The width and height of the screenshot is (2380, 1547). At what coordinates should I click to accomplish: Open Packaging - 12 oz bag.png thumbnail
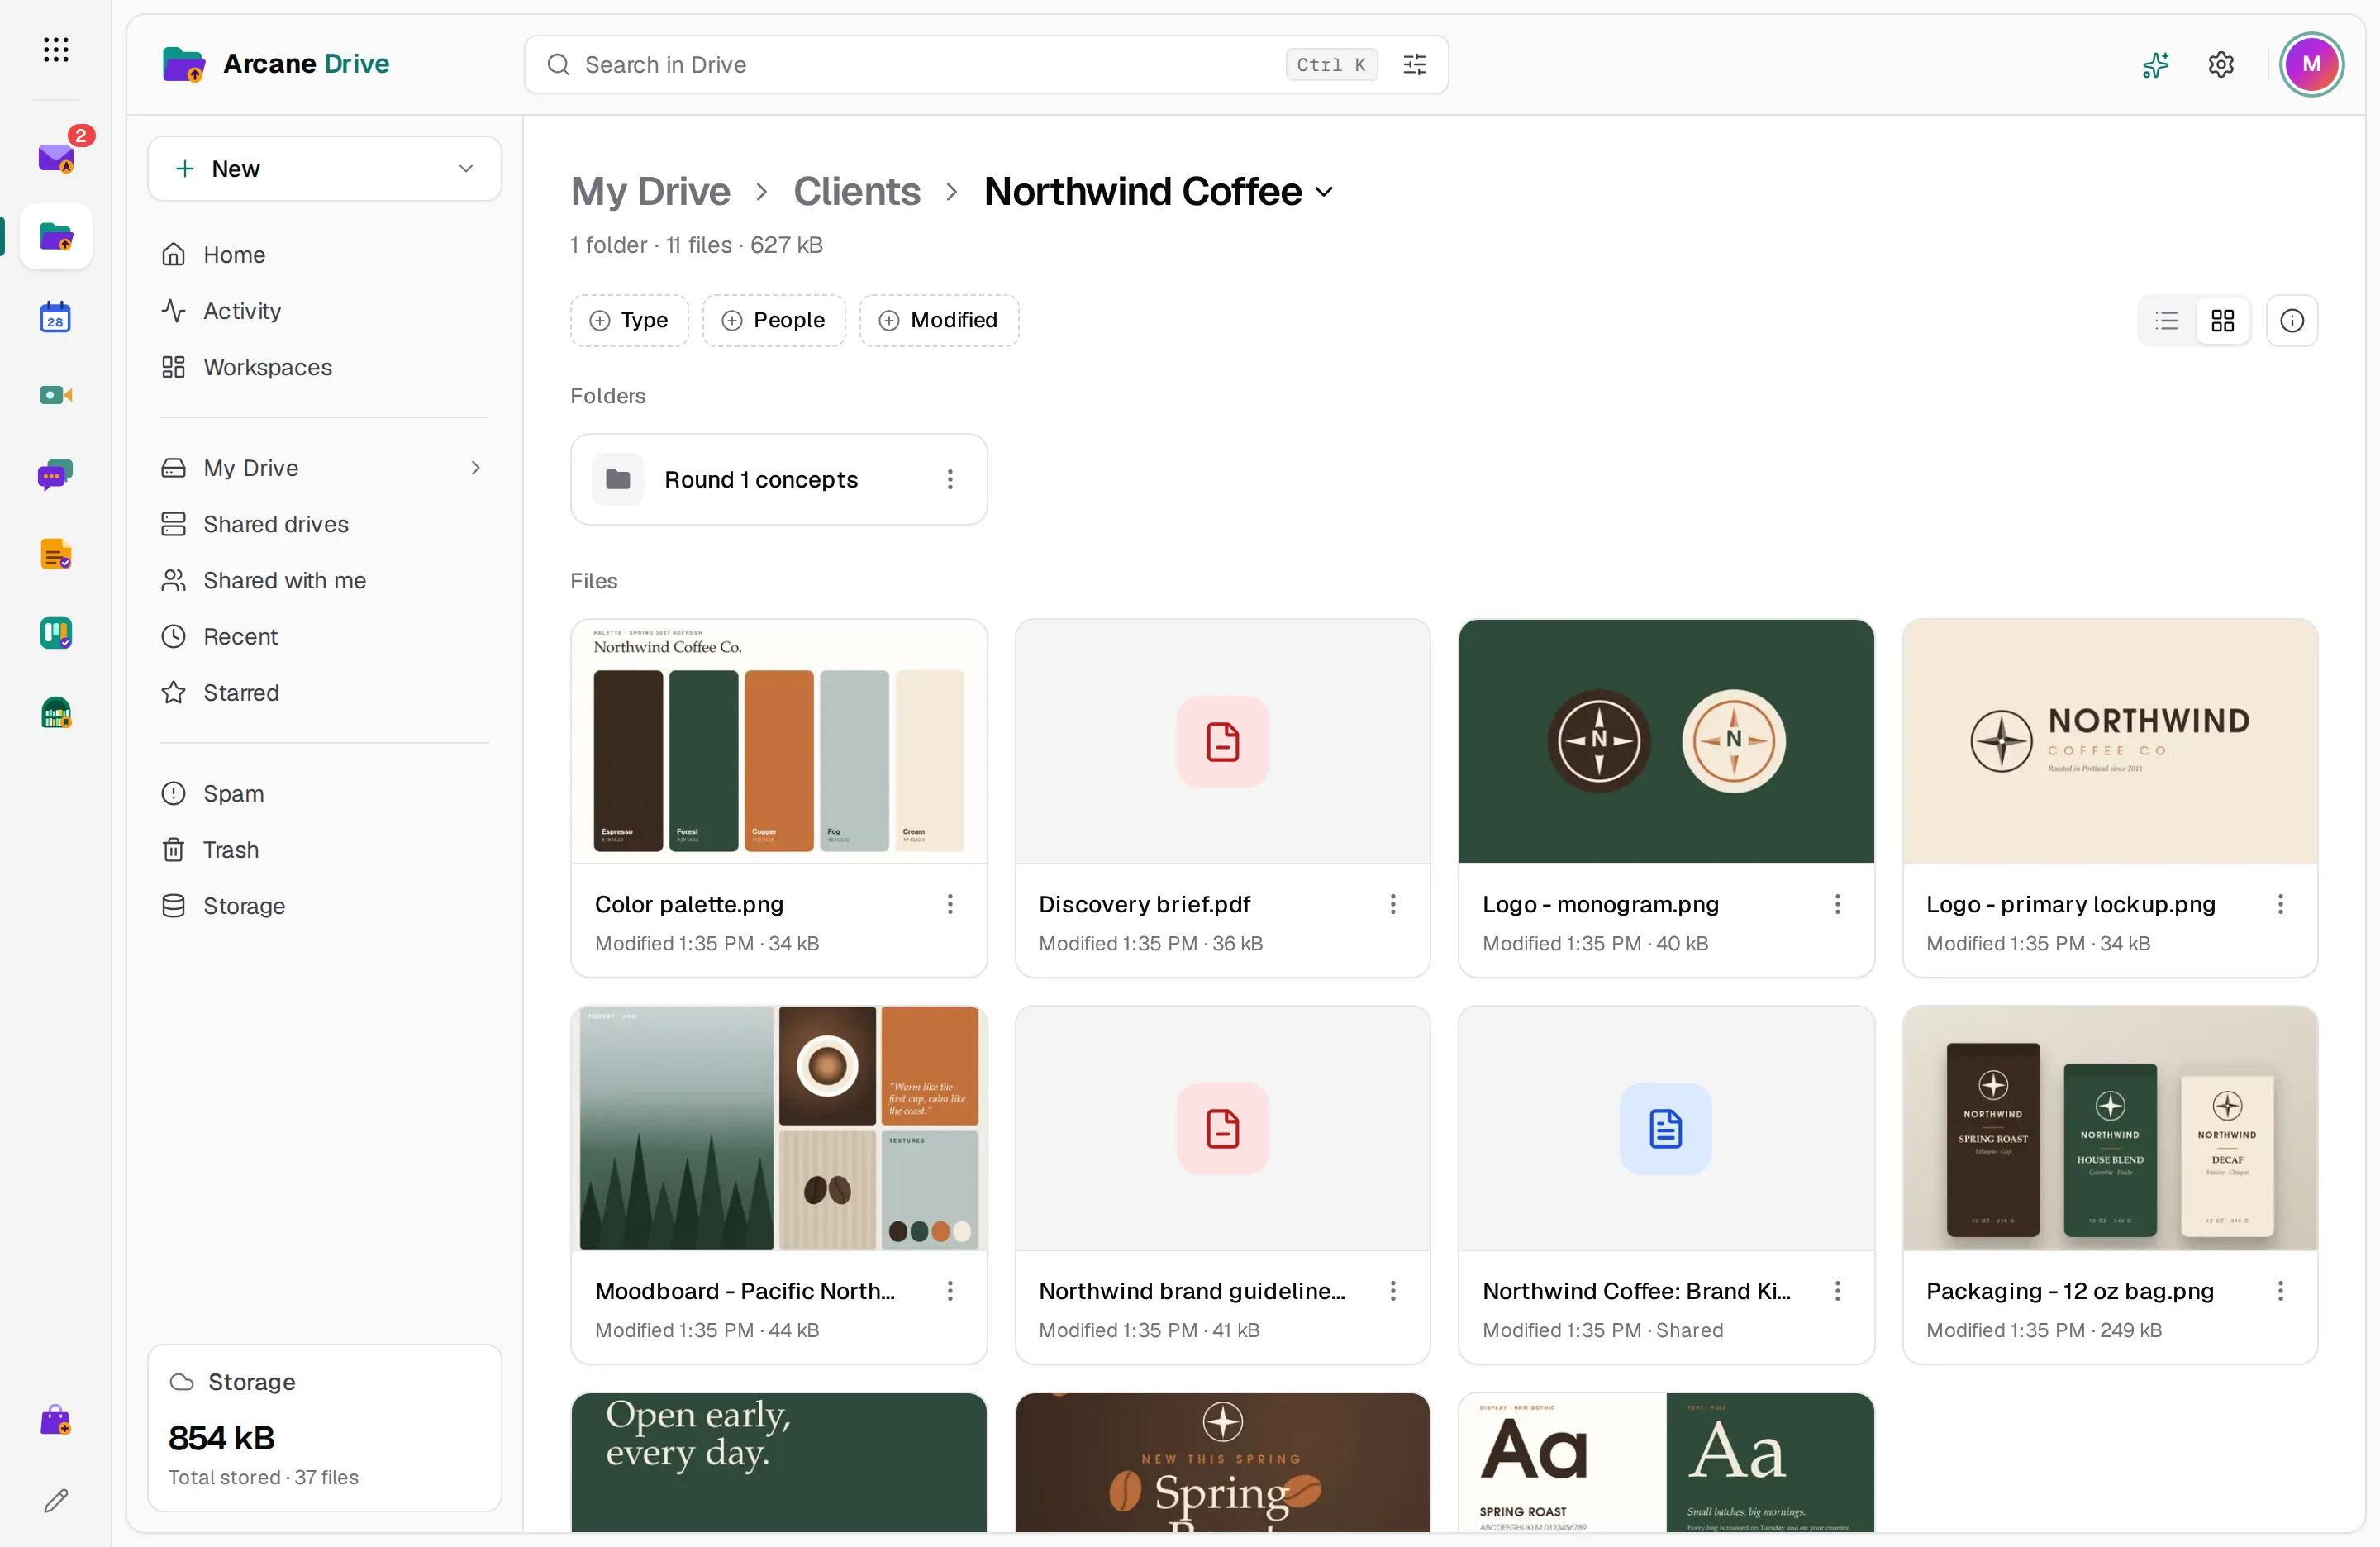click(2110, 1128)
